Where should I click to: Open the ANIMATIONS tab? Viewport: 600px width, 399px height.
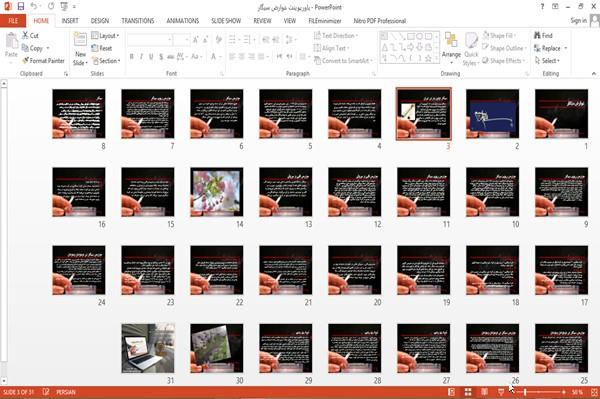pos(183,21)
